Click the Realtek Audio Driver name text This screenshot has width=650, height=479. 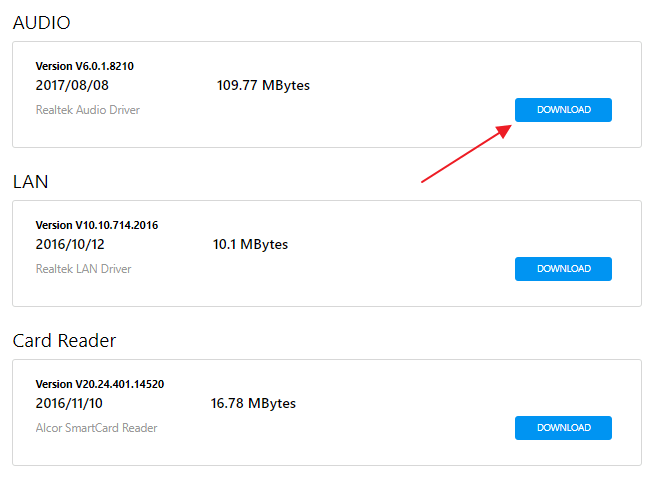point(87,110)
